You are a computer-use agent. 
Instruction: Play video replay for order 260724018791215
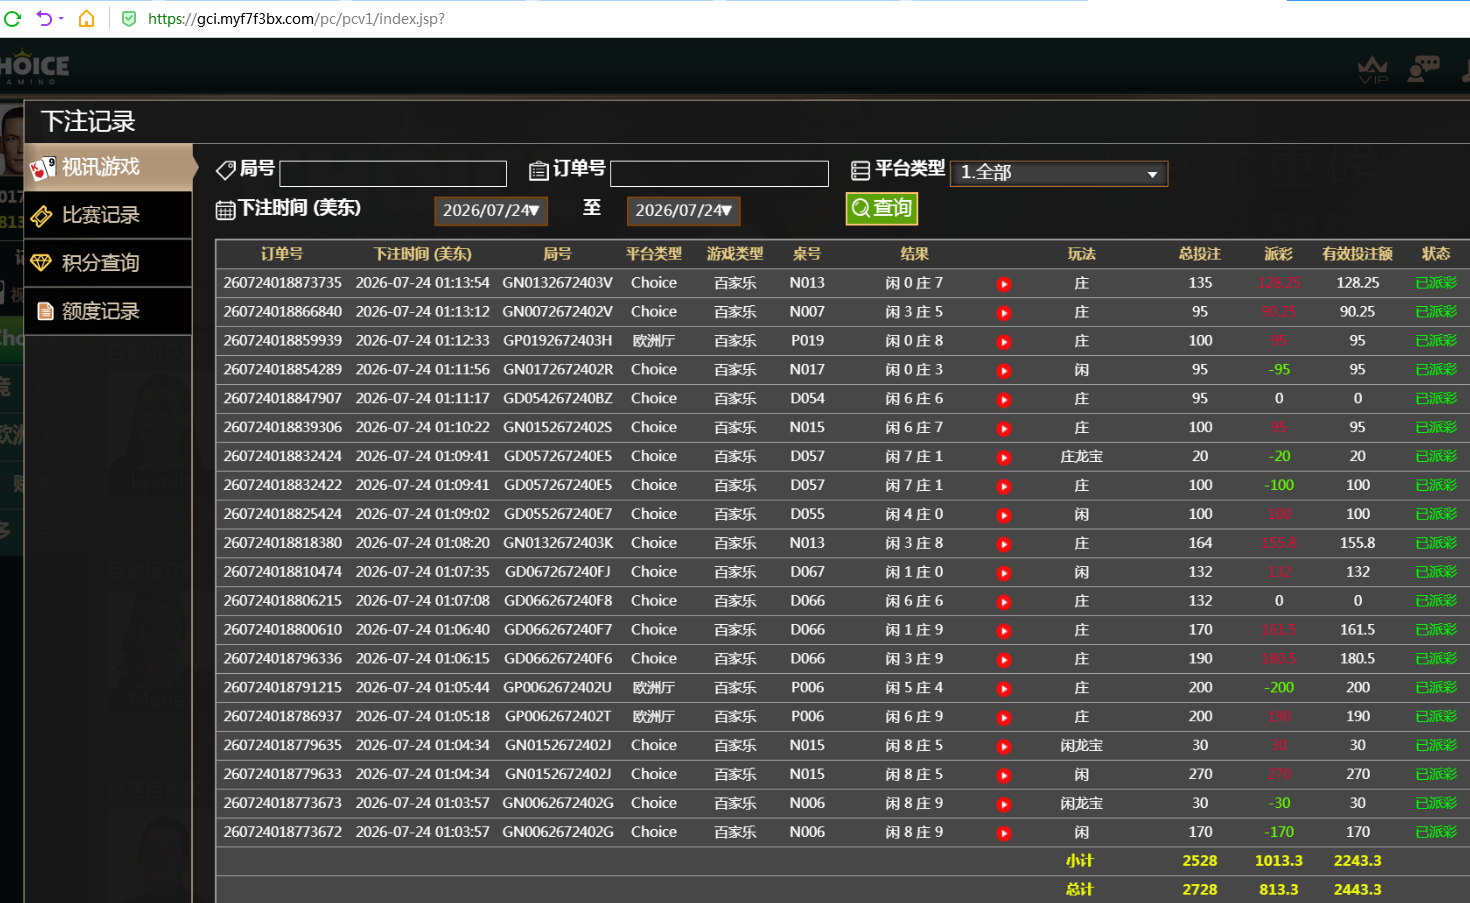tap(1004, 690)
